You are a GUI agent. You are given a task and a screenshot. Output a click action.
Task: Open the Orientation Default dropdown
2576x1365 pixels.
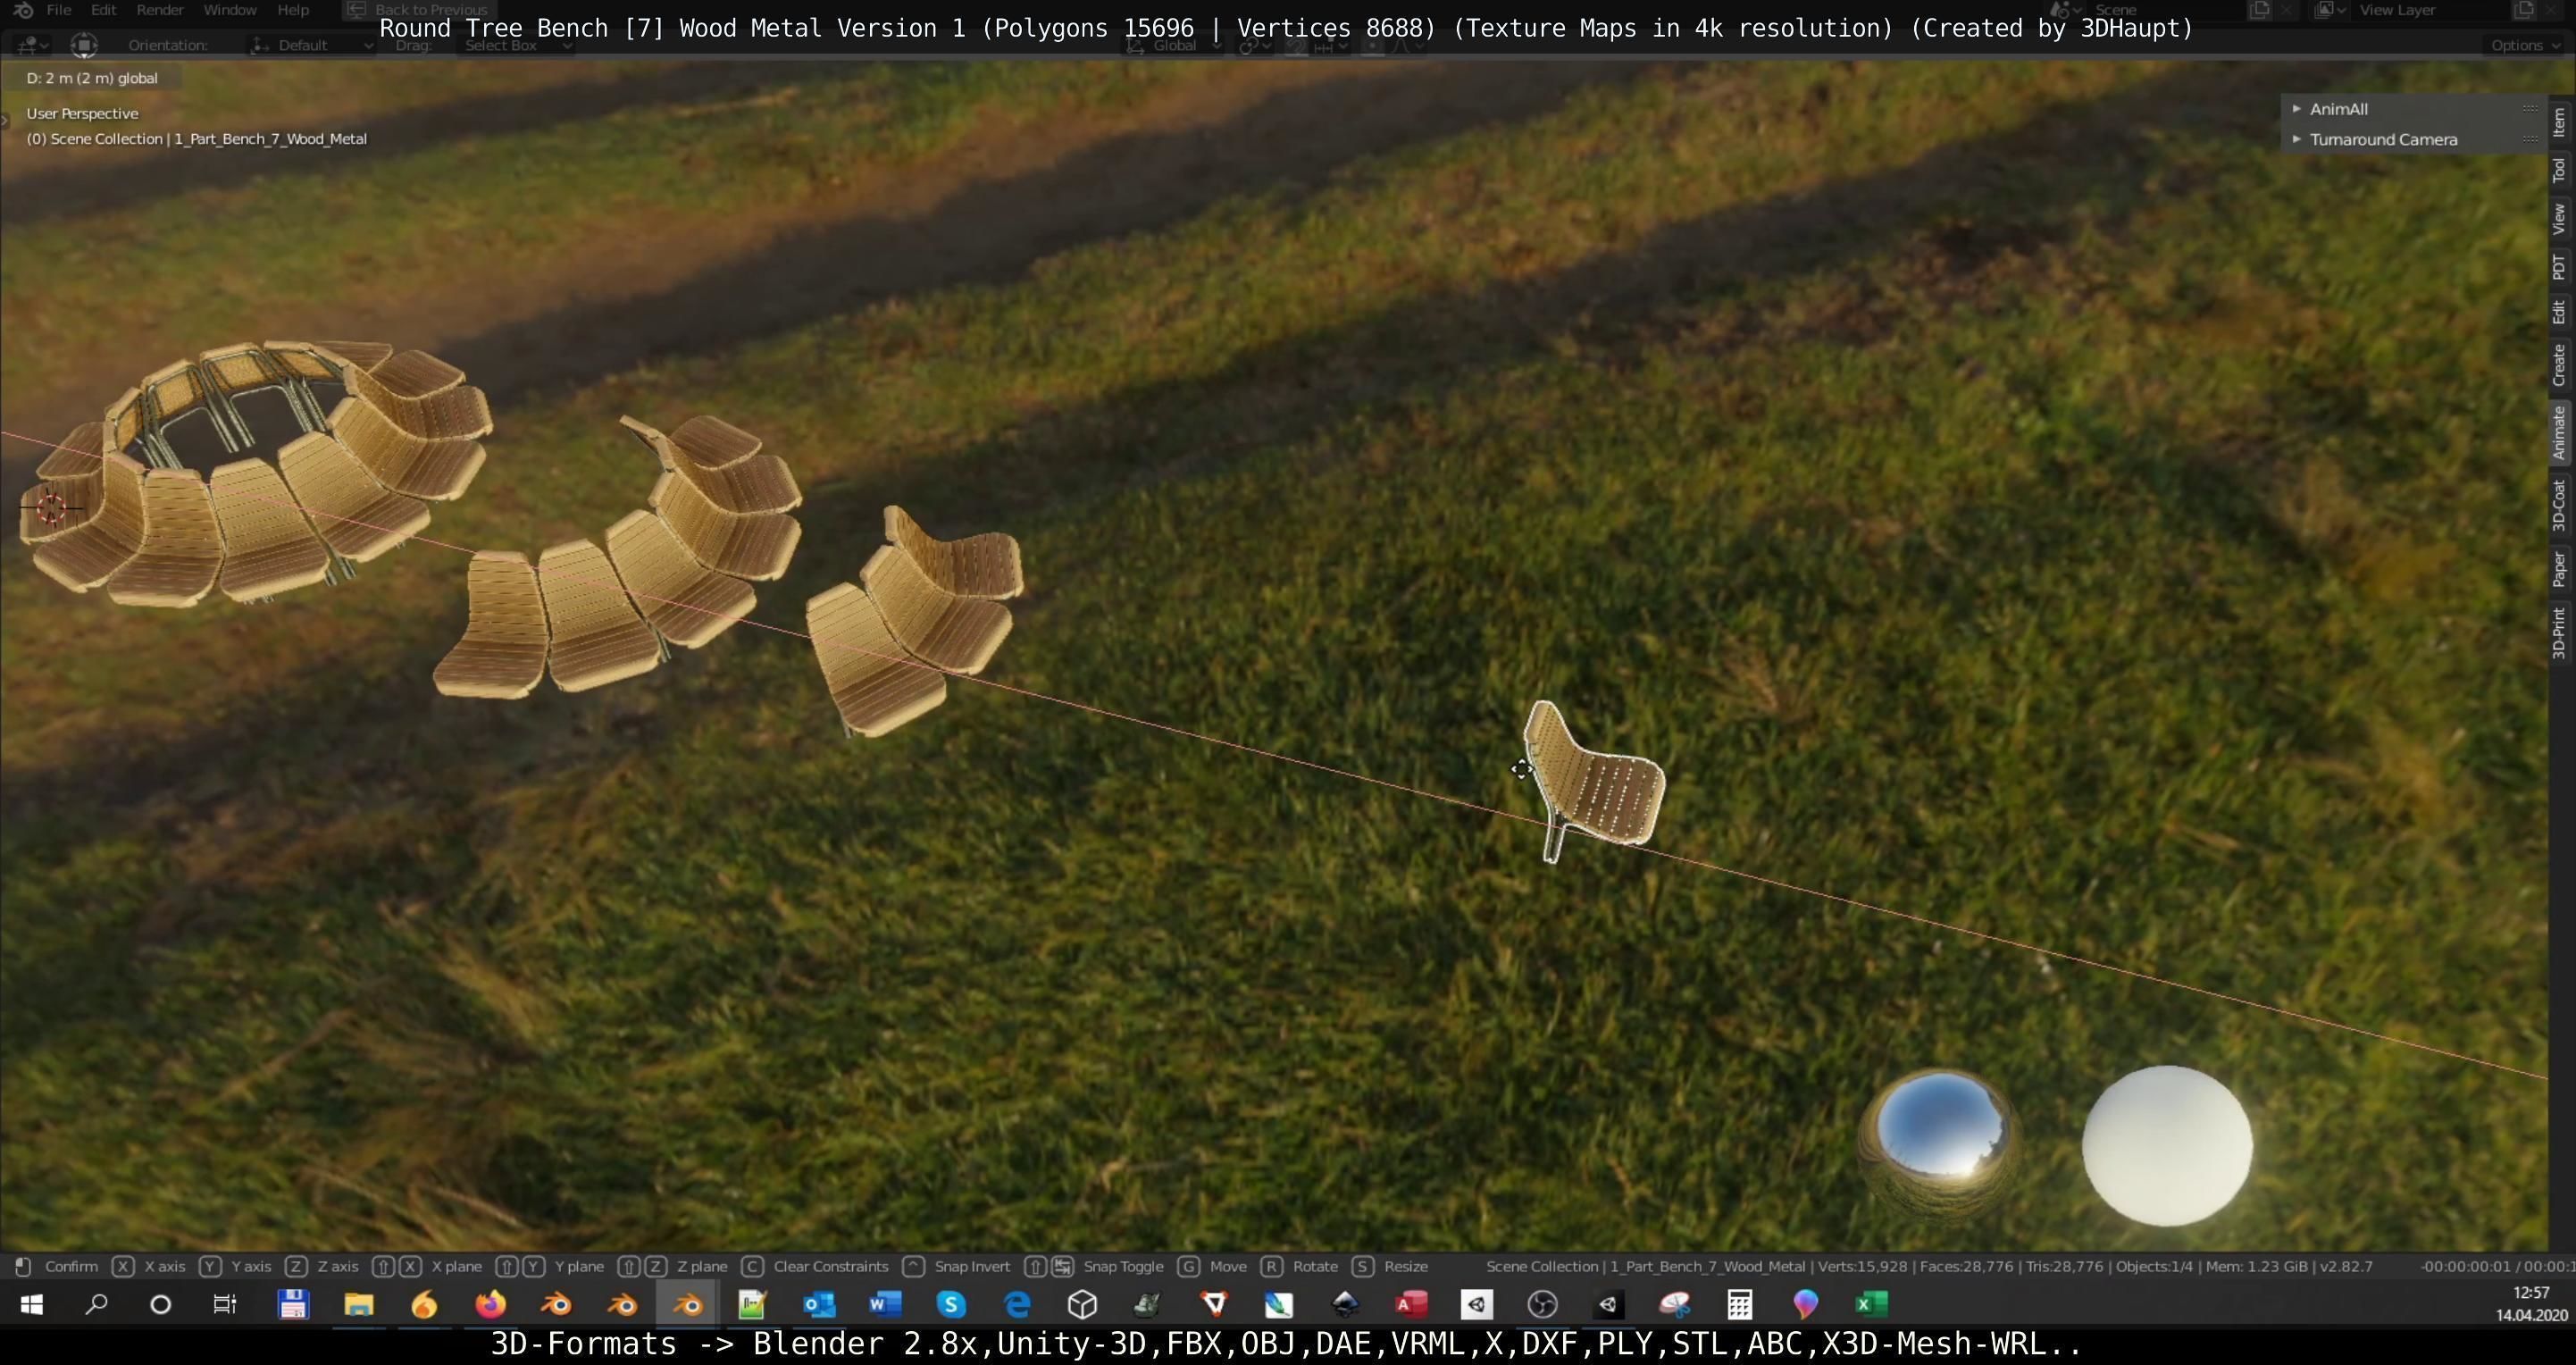[308, 46]
